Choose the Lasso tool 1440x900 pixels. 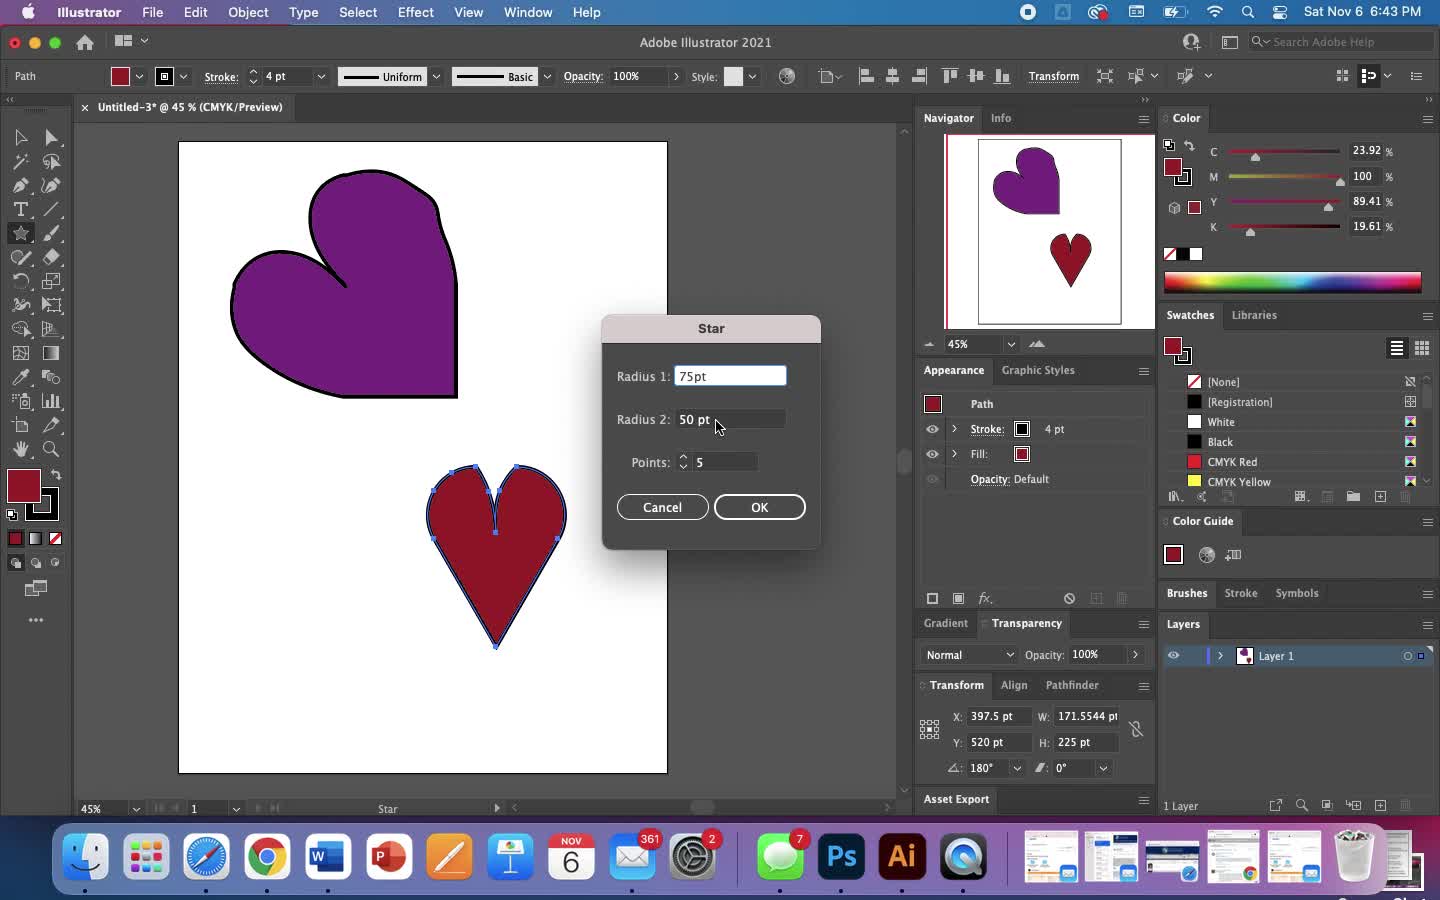(51, 161)
